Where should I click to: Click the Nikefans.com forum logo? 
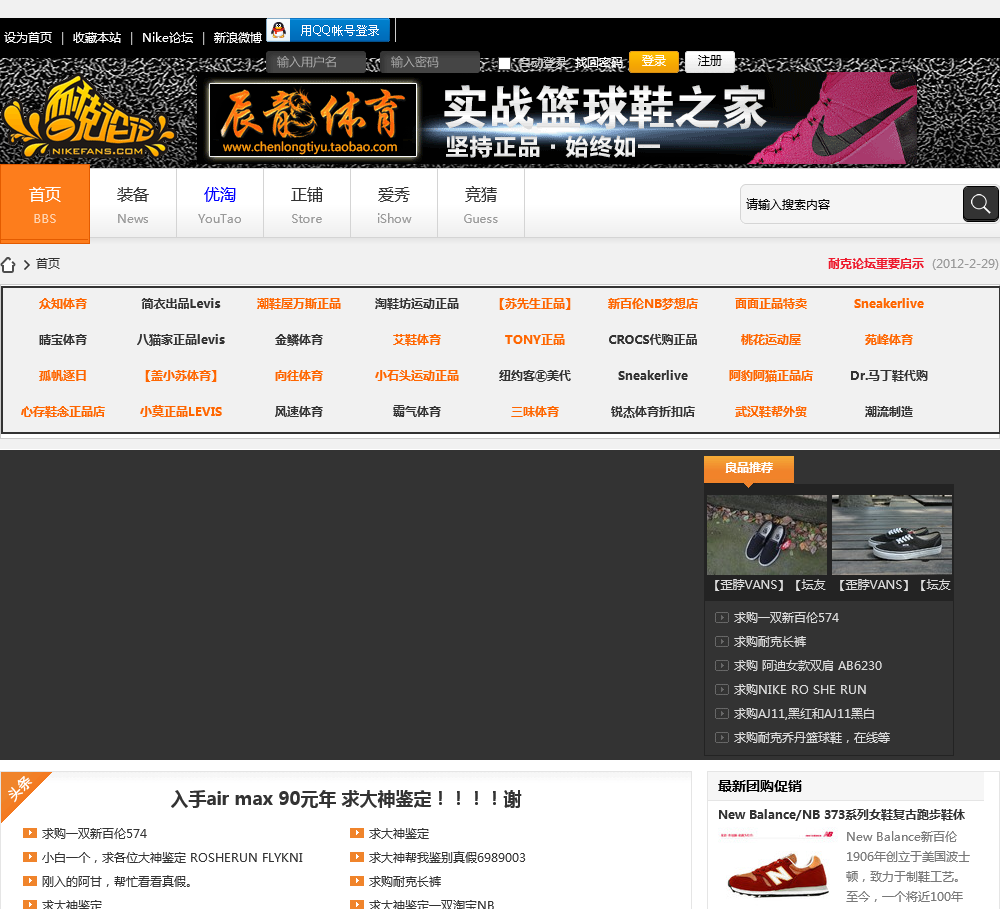click(88, 118)
